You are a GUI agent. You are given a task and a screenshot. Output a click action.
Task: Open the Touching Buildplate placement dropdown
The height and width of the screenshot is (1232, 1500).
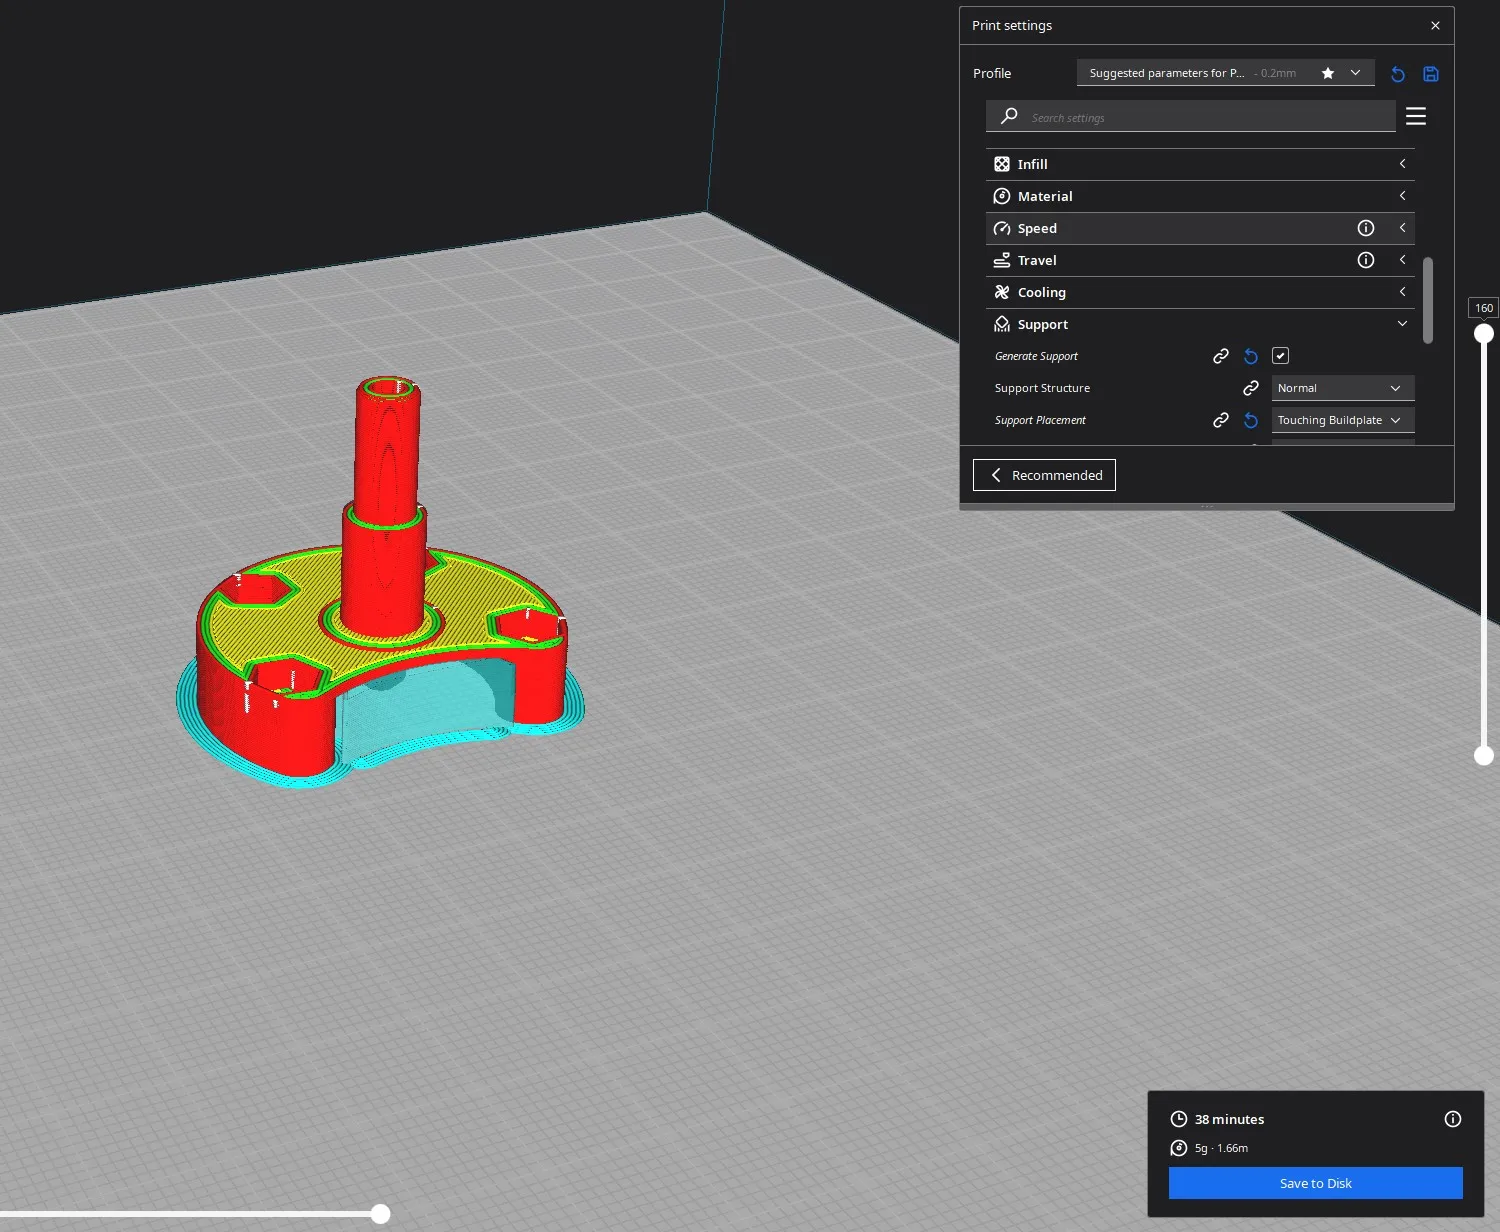(1342, 420)
